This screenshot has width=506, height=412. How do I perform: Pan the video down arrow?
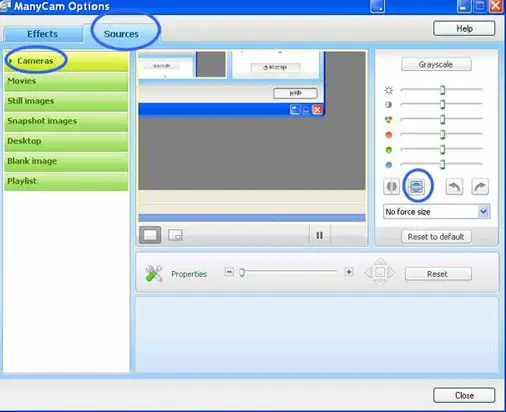[380, 283]
